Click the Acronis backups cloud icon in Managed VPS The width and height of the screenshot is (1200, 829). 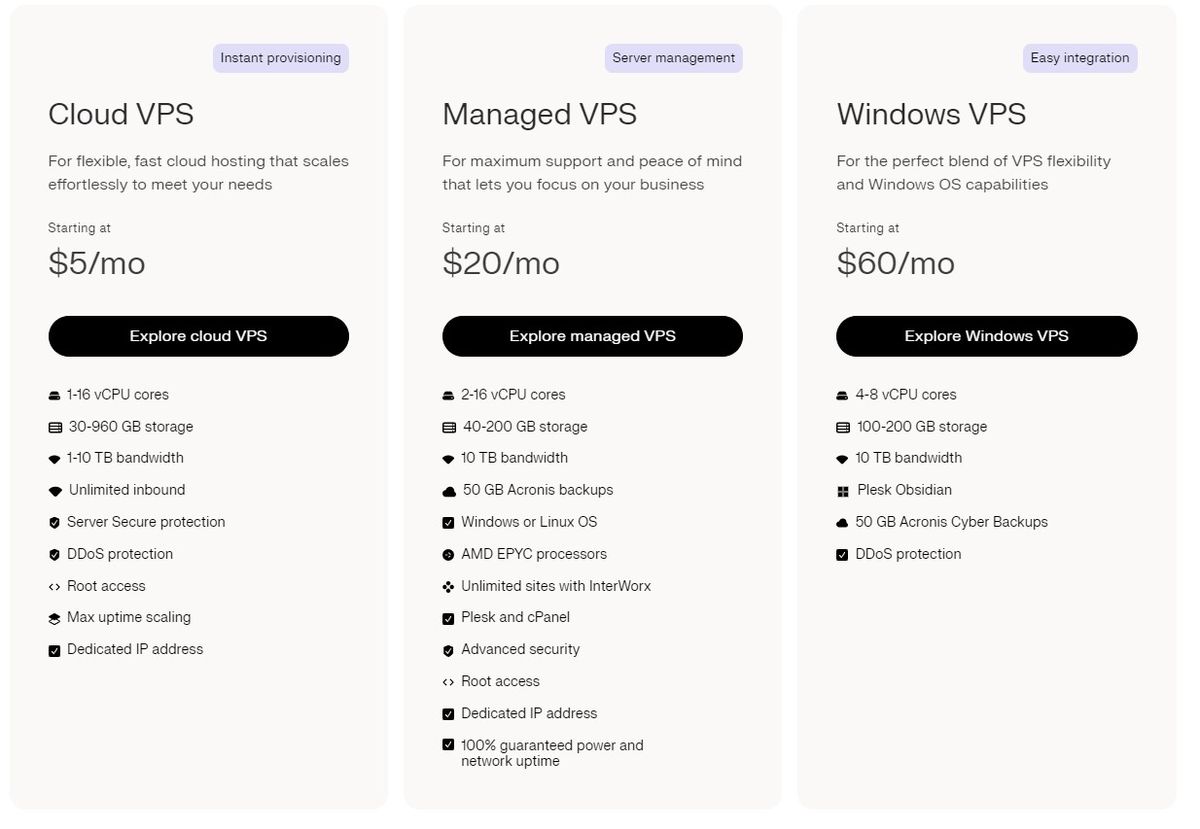point(448,490)
